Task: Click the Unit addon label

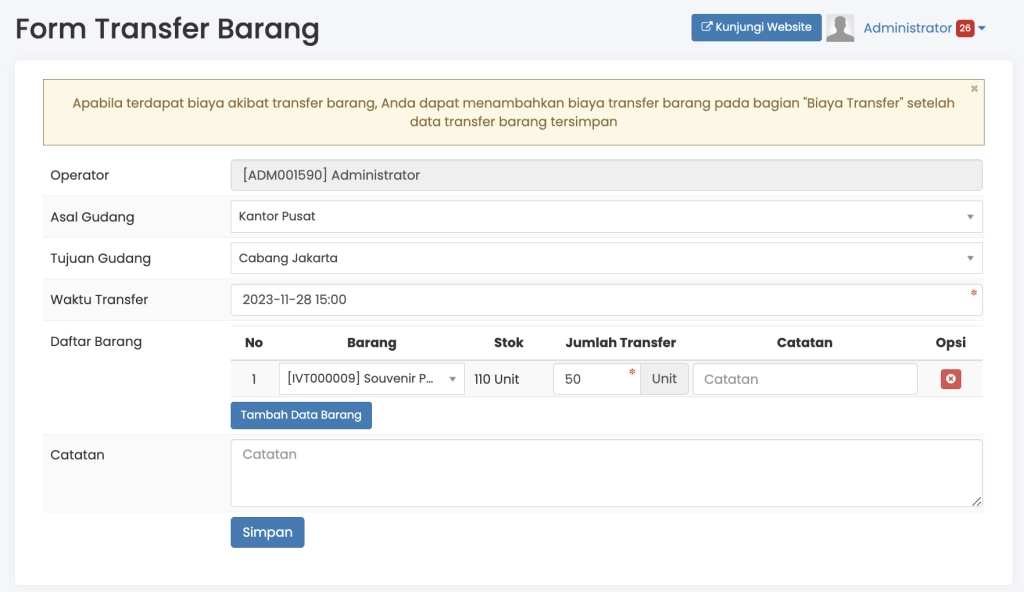Action: coord(664,379)
